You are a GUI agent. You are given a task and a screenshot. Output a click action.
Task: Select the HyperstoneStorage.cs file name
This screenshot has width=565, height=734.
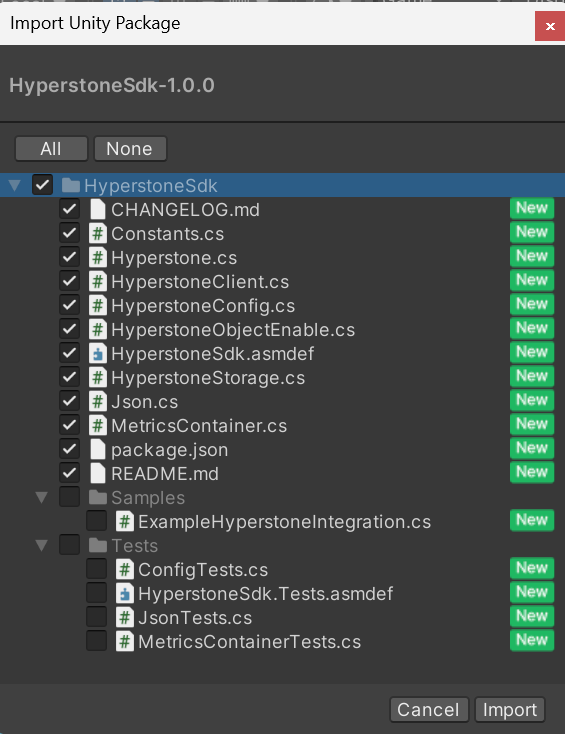tap(208, 378)
